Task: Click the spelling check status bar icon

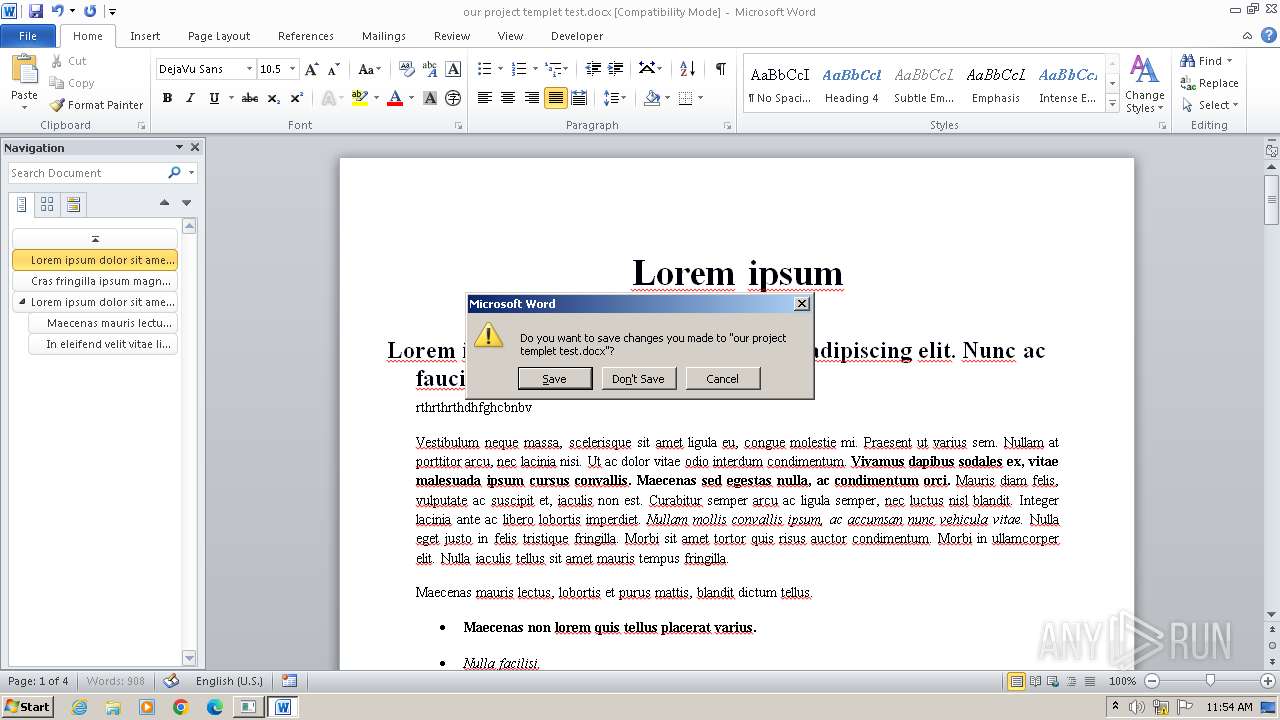Action: click(x=171, y=681)
